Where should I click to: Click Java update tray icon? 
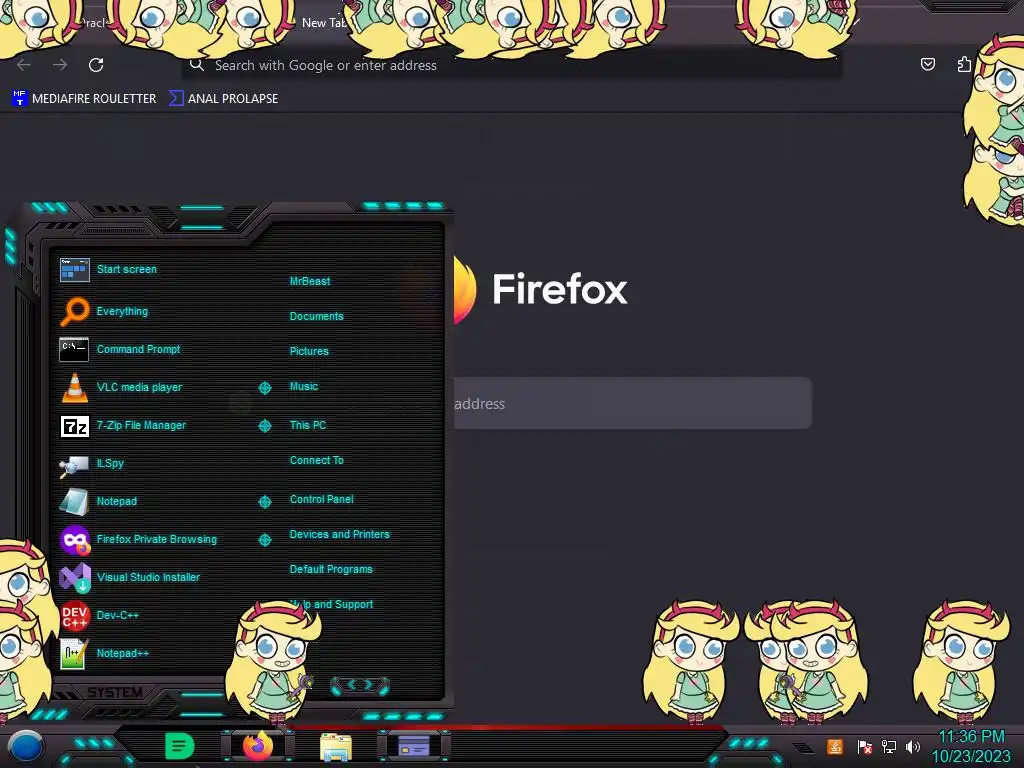coord(835,746)
